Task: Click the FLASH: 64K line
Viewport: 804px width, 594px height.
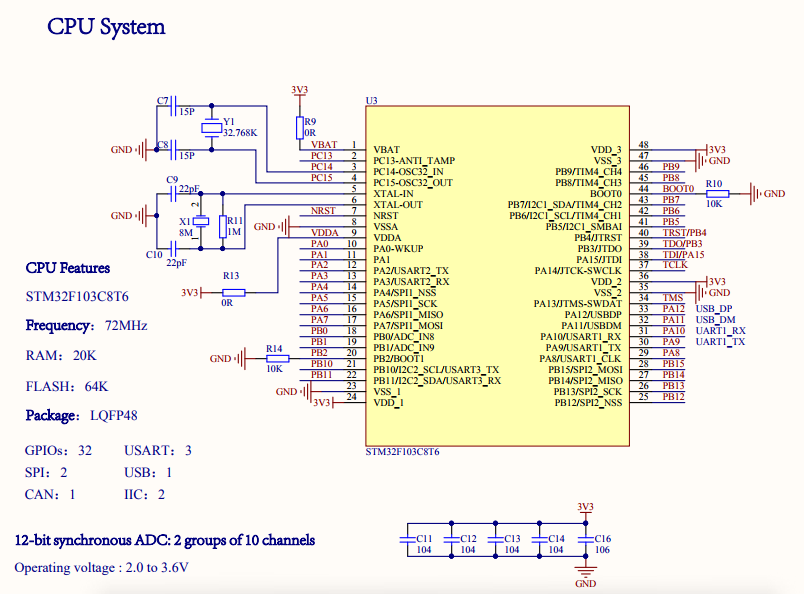Action: pyautogui.click(x=67, y=386)
